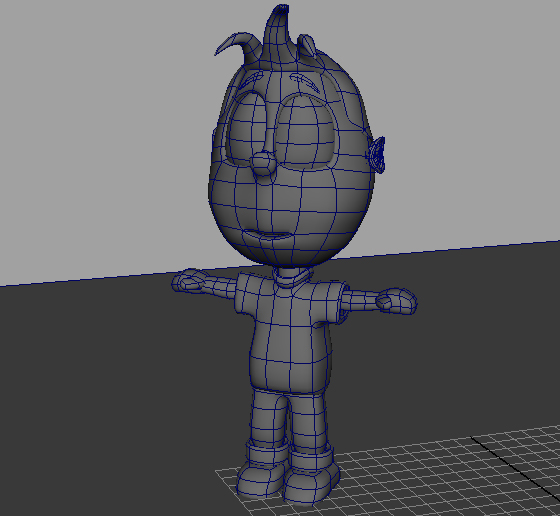
Task: Click the ground grid's dark axis line
Action: 515,465
